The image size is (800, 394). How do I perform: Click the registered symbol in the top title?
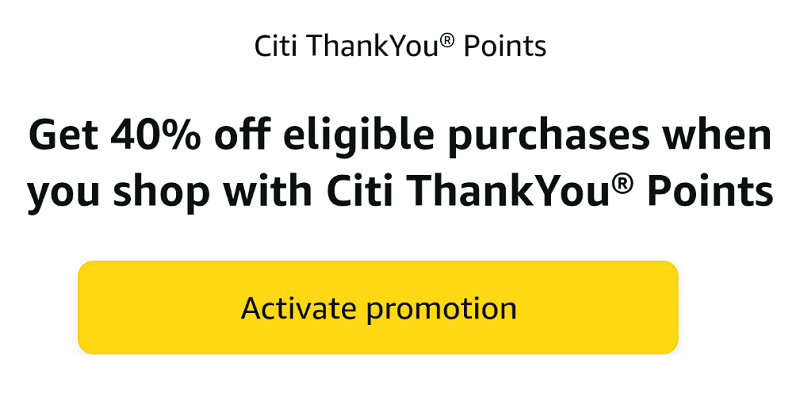click(x=446, y=41)
